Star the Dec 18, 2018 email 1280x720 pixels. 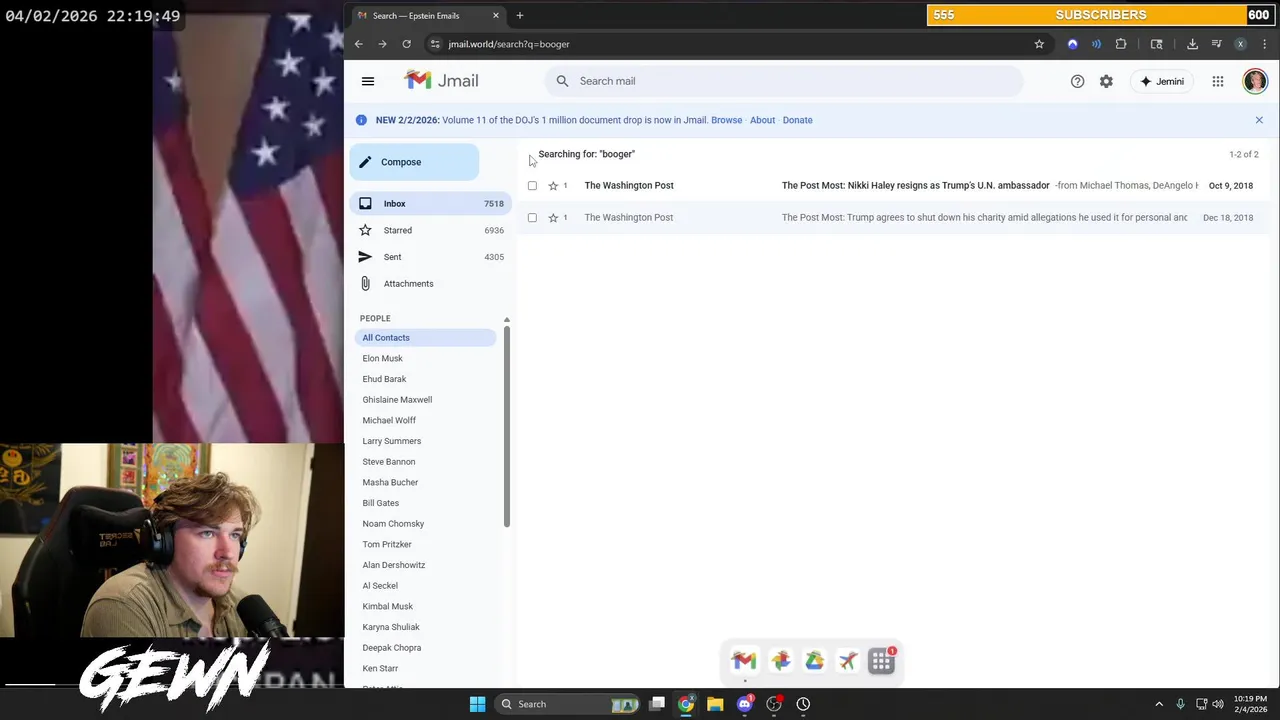[x=553, y=217]
